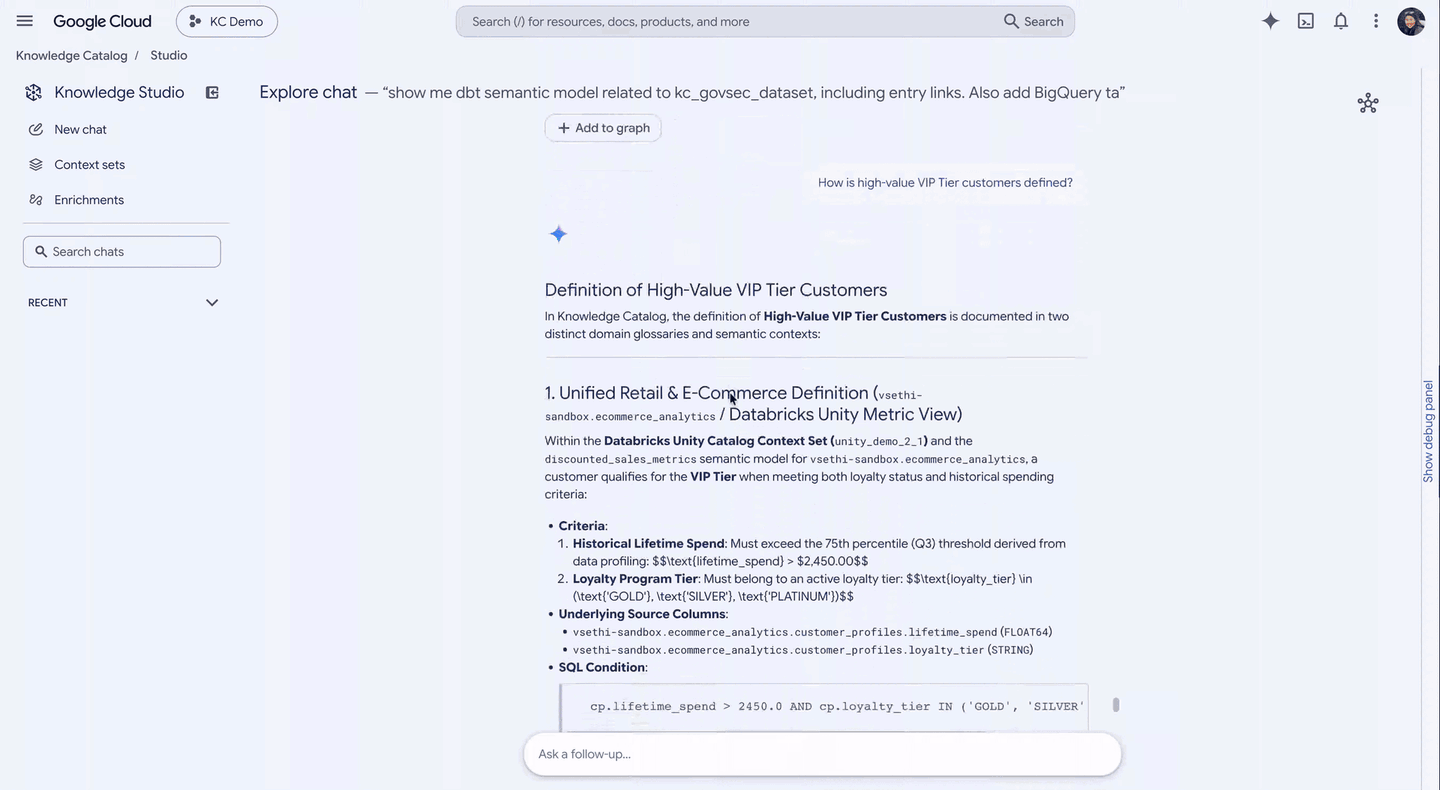Open the notifications bell

[x=1341, y=21]
